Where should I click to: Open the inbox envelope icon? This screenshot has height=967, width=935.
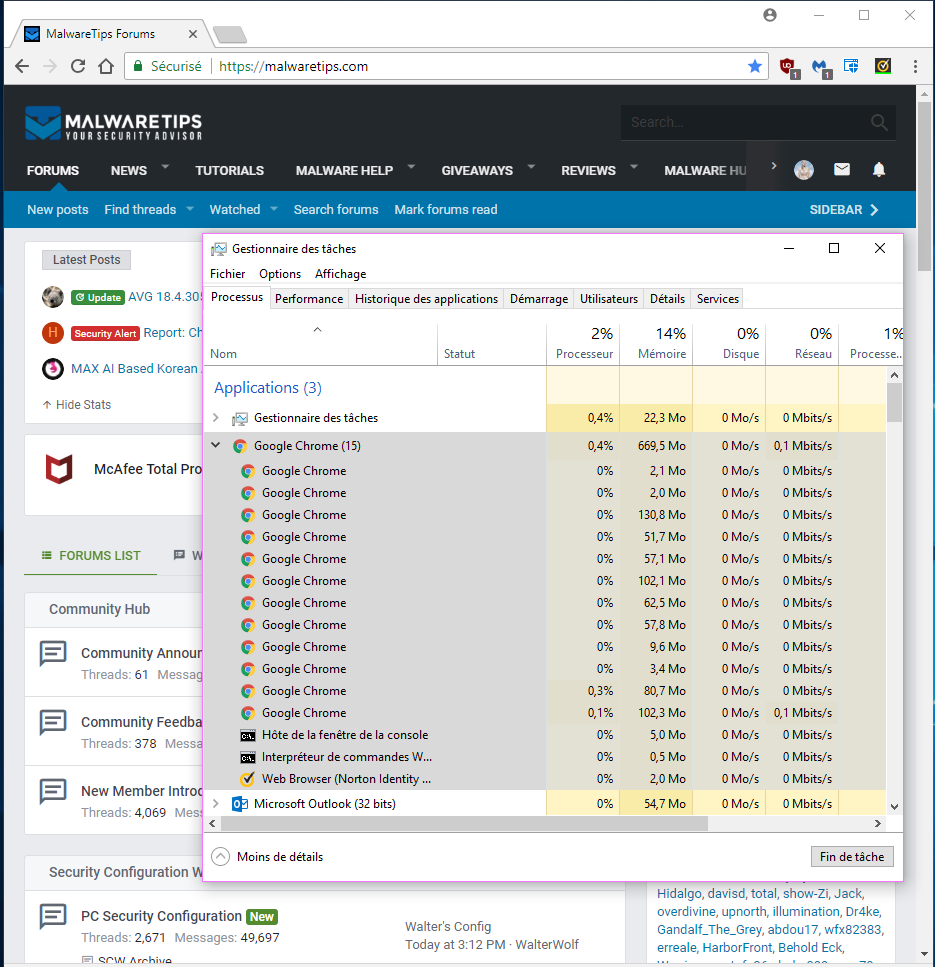pos(842,169)
